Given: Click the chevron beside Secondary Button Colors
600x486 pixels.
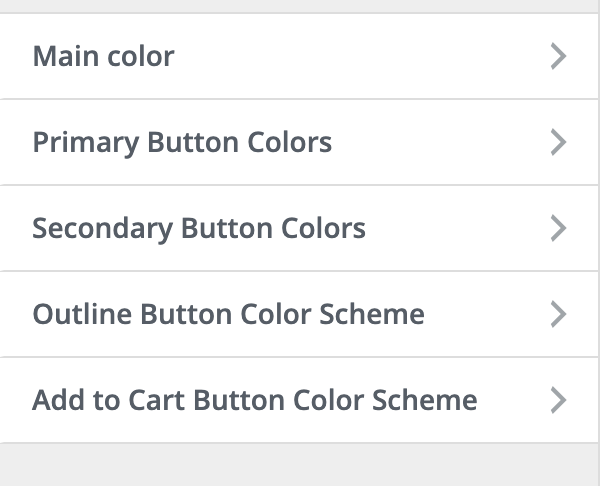Looking at the screenshot, I should [x=559, y=228].
